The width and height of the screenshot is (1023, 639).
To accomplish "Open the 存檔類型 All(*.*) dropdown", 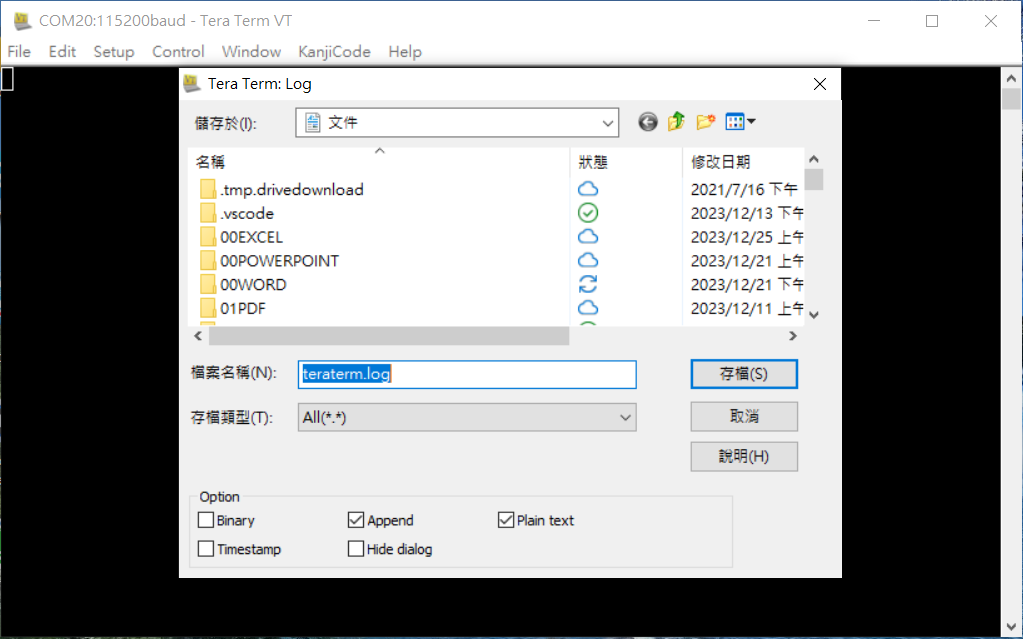I will coord(625,418).
